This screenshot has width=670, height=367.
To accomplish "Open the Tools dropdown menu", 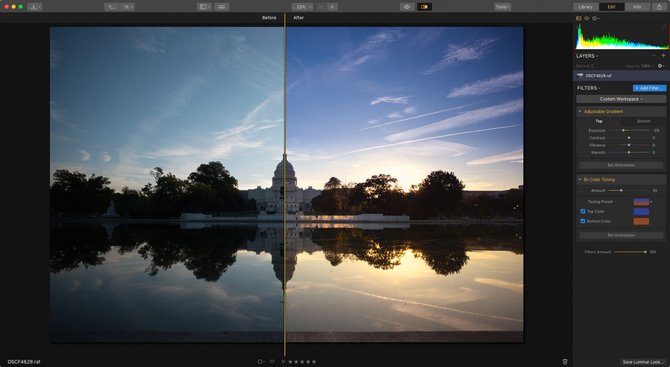I will click(502, 7).
